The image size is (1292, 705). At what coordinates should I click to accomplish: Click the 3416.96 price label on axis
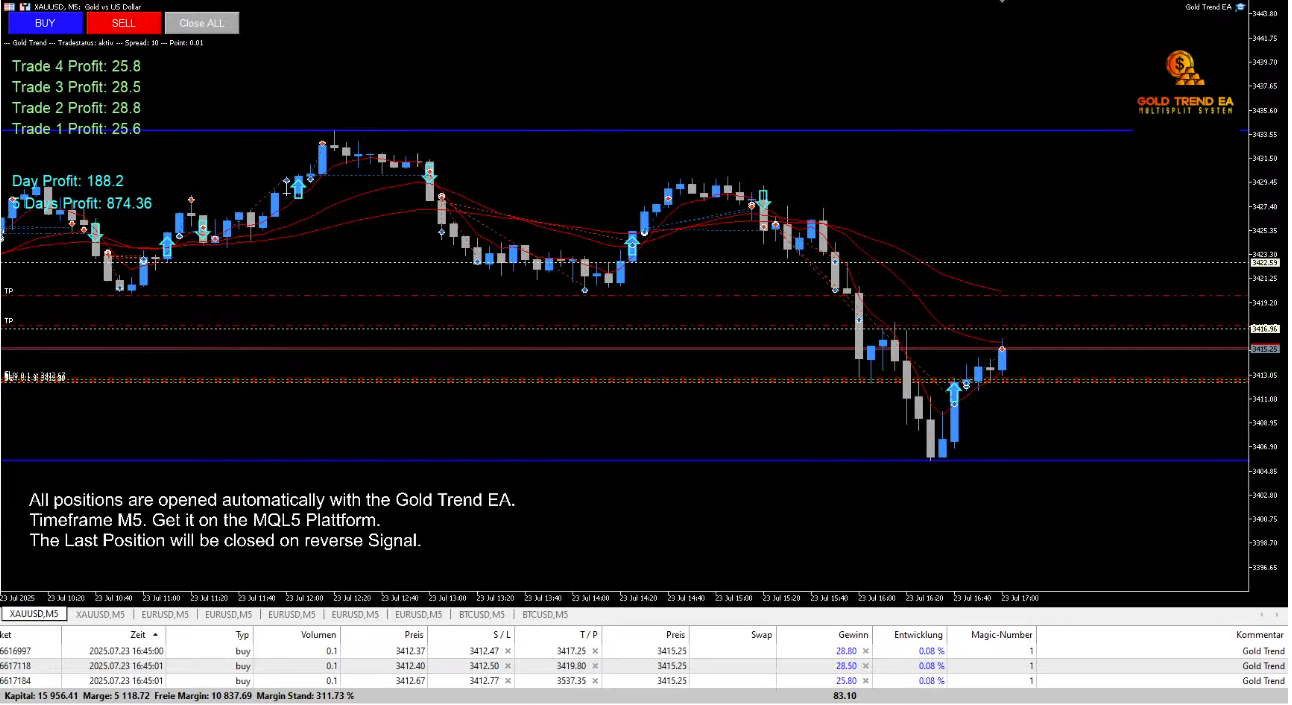(1265, 328)
